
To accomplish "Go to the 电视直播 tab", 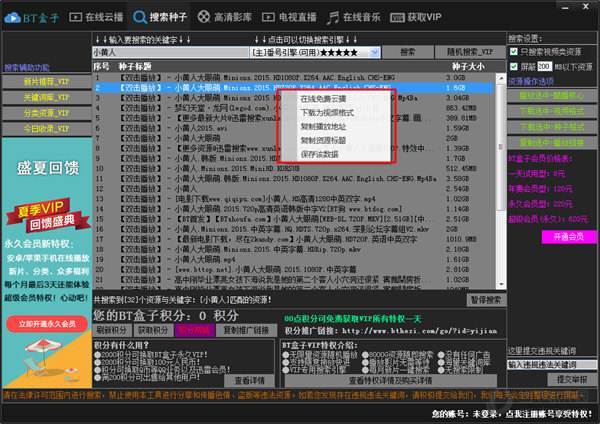I will [x=289, y=17].
